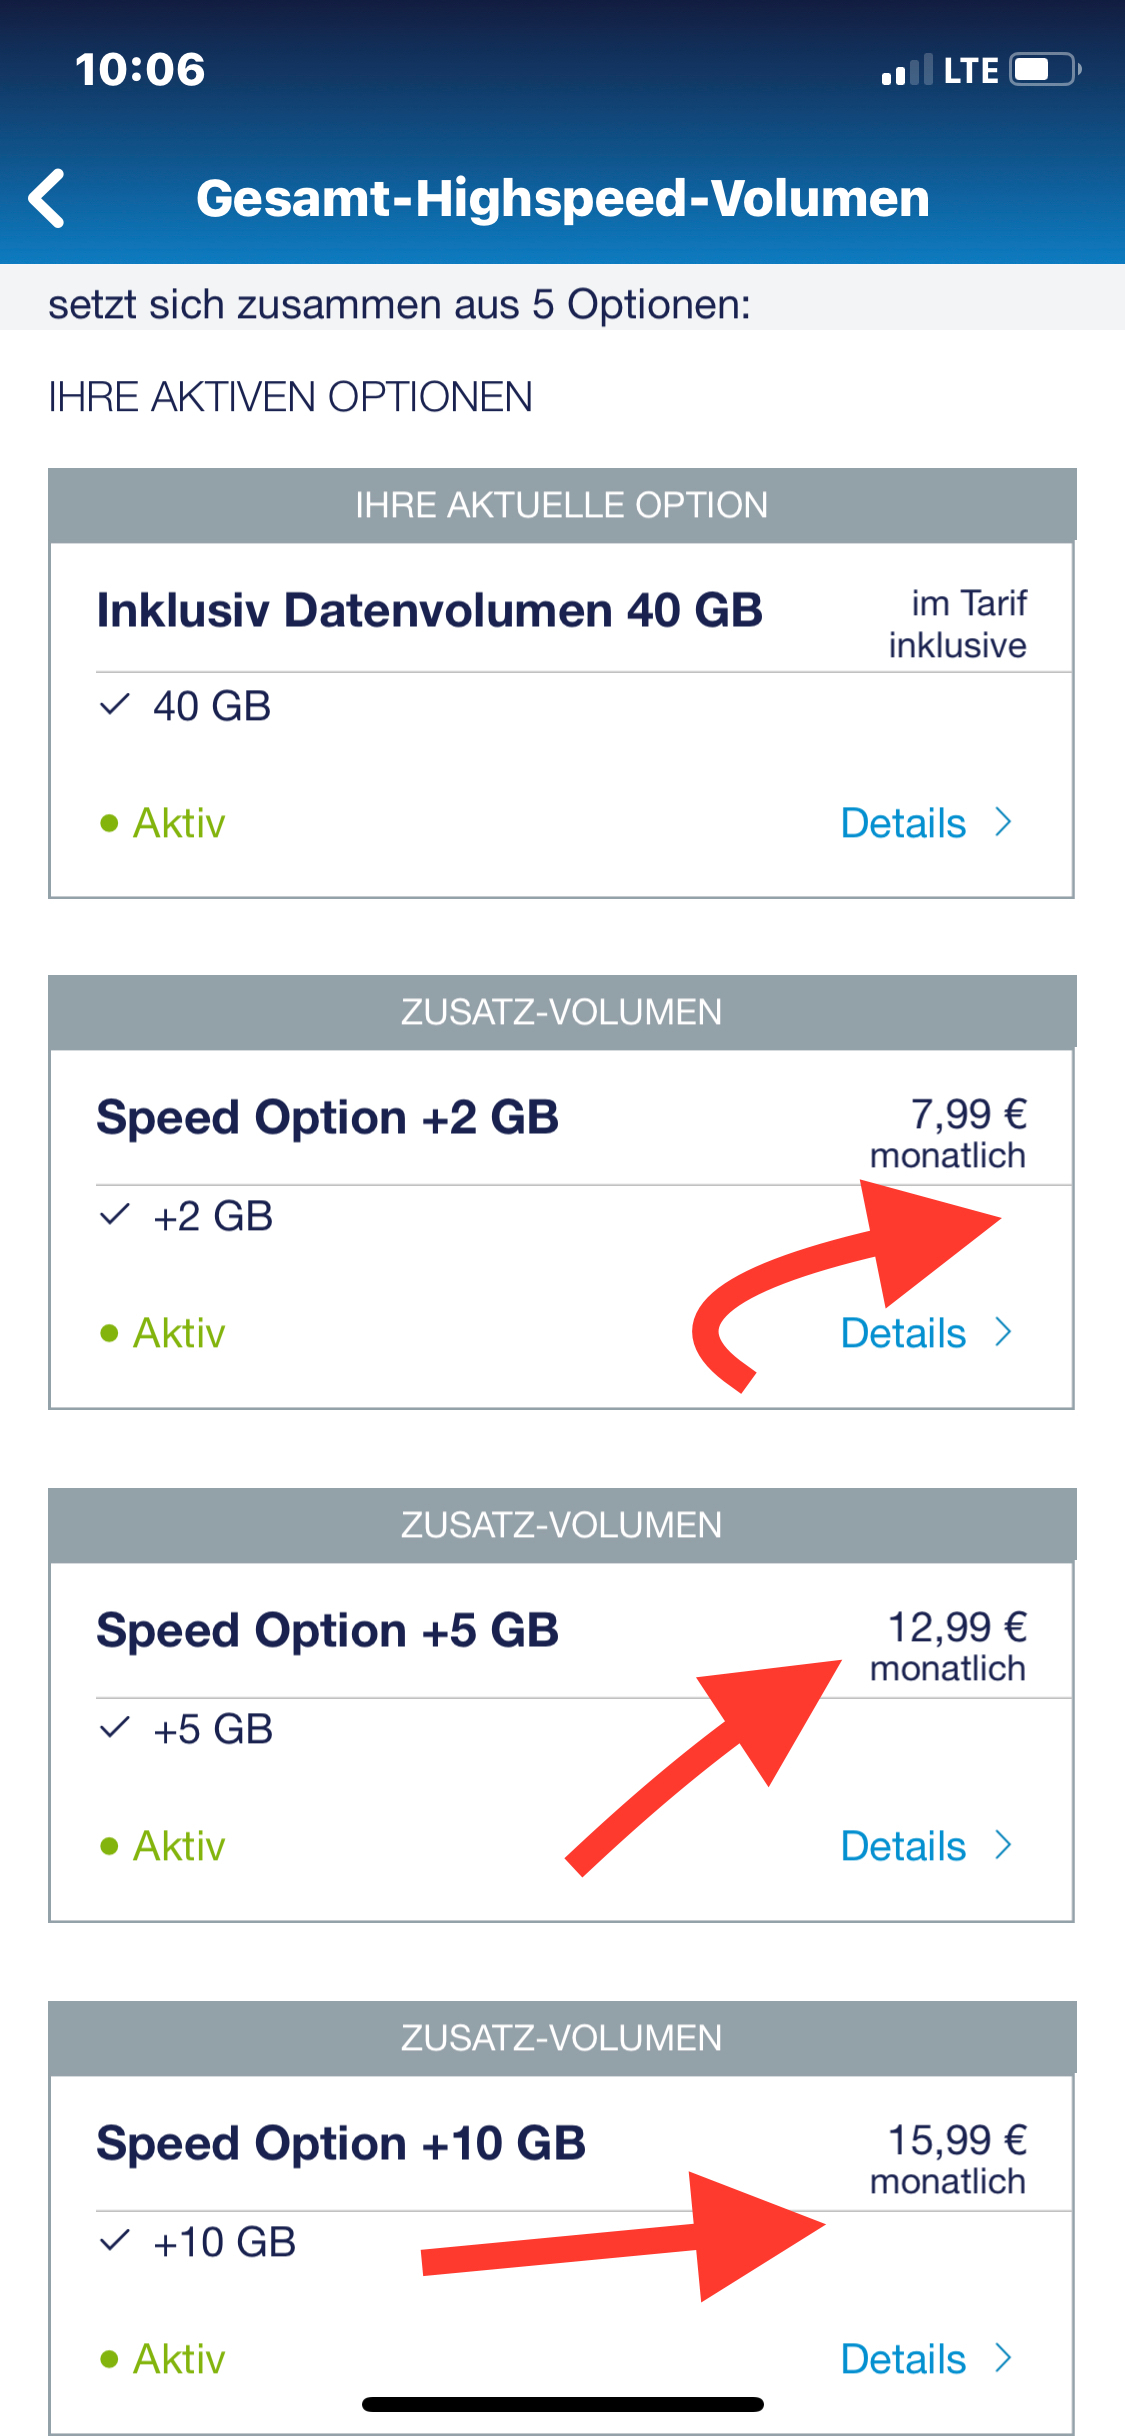Select the Speed Option +2 GB title
This screenshot has width=1125, height=2436.
(x=327, y=1117)
